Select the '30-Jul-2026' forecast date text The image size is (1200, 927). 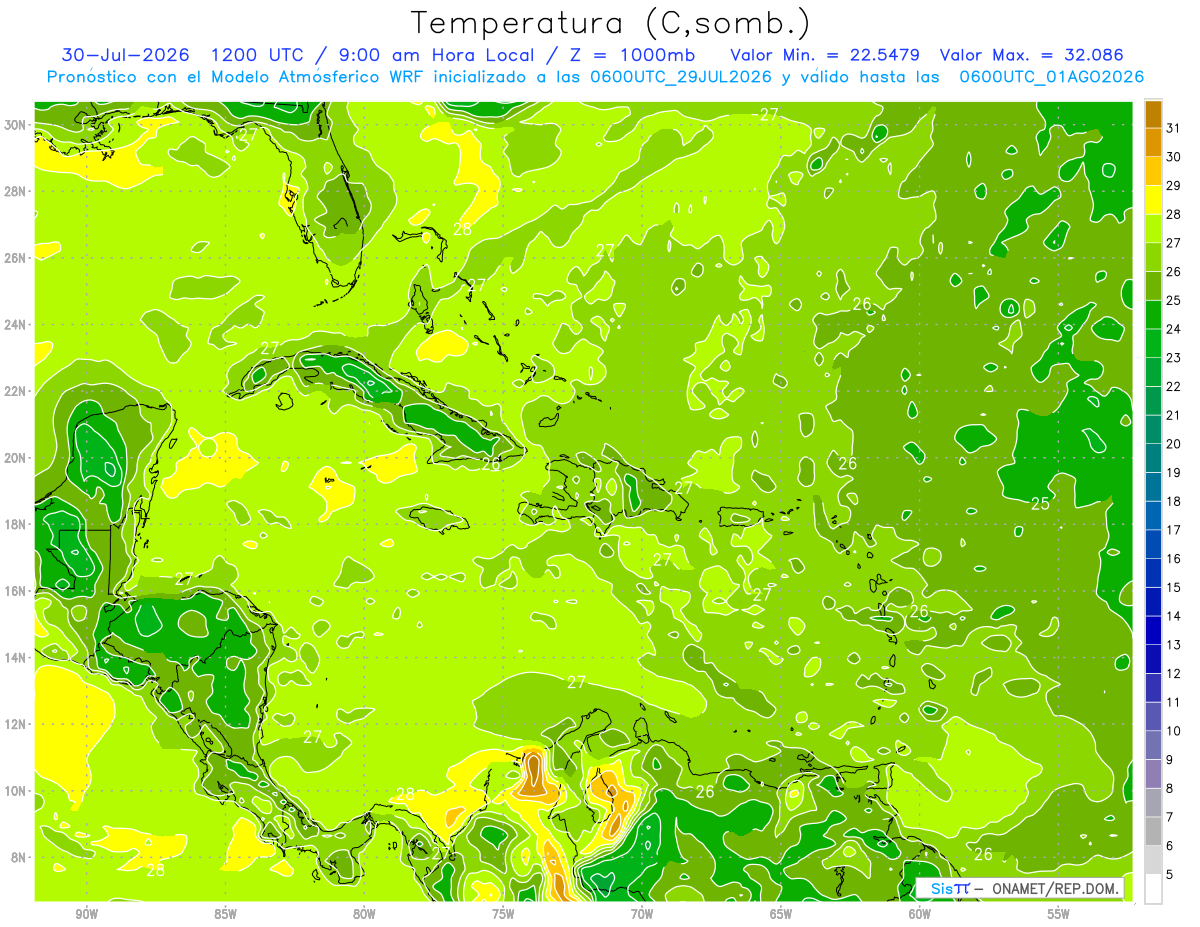125,54
